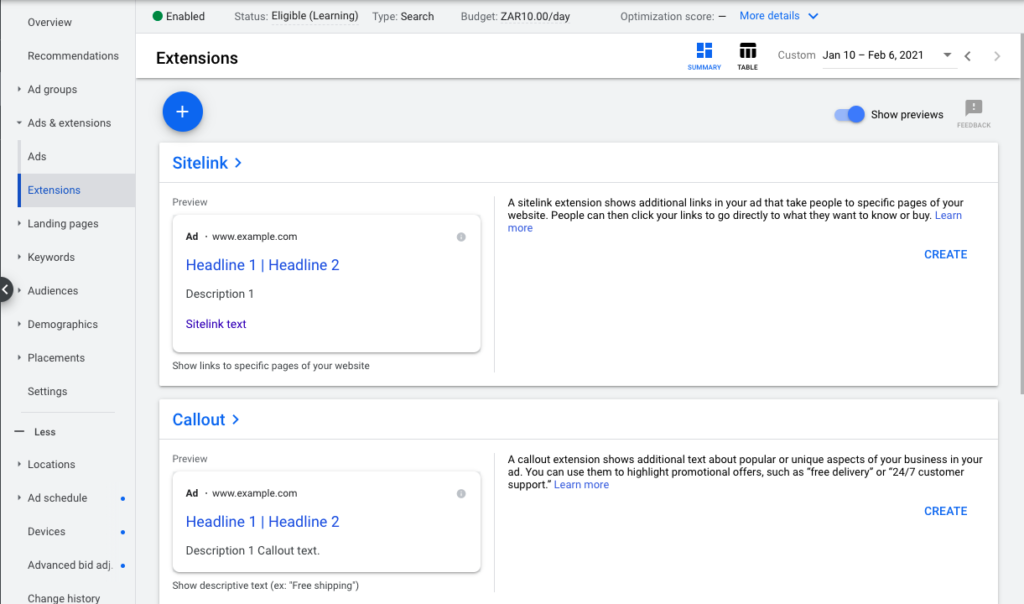Click the Eligible (Learning) status text

point(315,16)
